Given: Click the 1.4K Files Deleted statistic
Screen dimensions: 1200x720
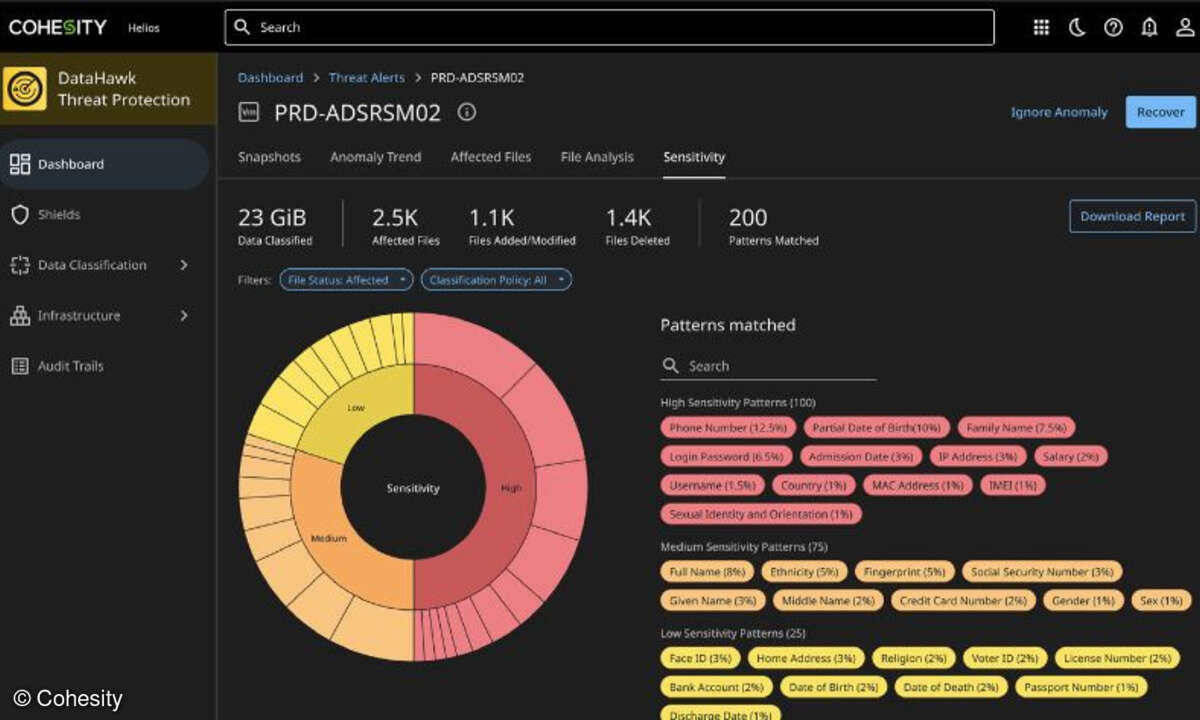Looking at the screenshot, I should pos(637,226).
